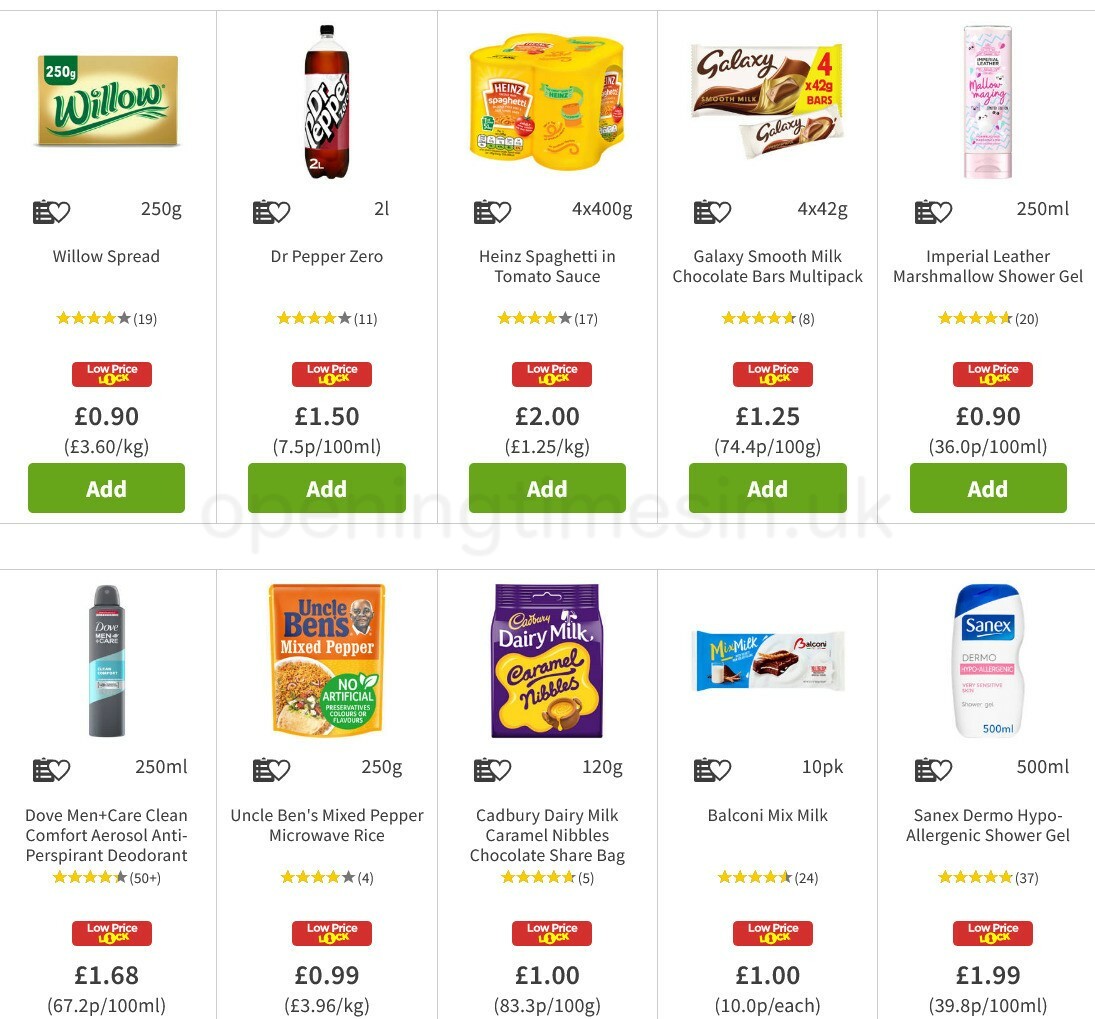This screenshot has width=1095, height=1019.
Task: Click the Cadbury Dairy Milk product image
Action: click(547, 660)
